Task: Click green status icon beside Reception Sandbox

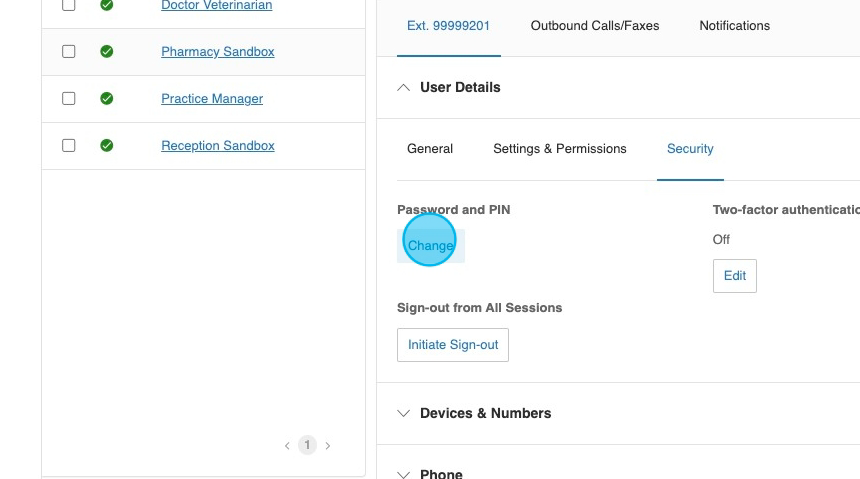Action: coord(107,146)
